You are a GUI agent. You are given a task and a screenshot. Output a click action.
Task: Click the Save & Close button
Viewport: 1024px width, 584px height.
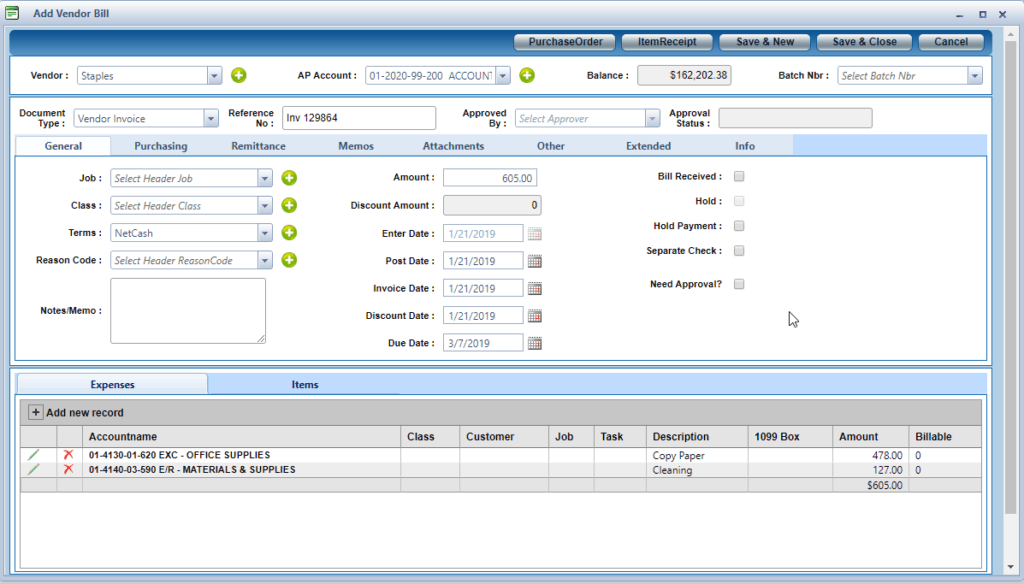tap(864, 42)
